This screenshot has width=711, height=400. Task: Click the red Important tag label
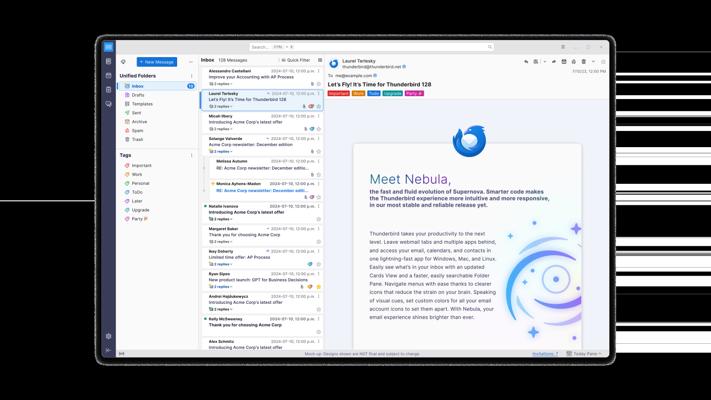pyautogui.click(x=339, y=93)
